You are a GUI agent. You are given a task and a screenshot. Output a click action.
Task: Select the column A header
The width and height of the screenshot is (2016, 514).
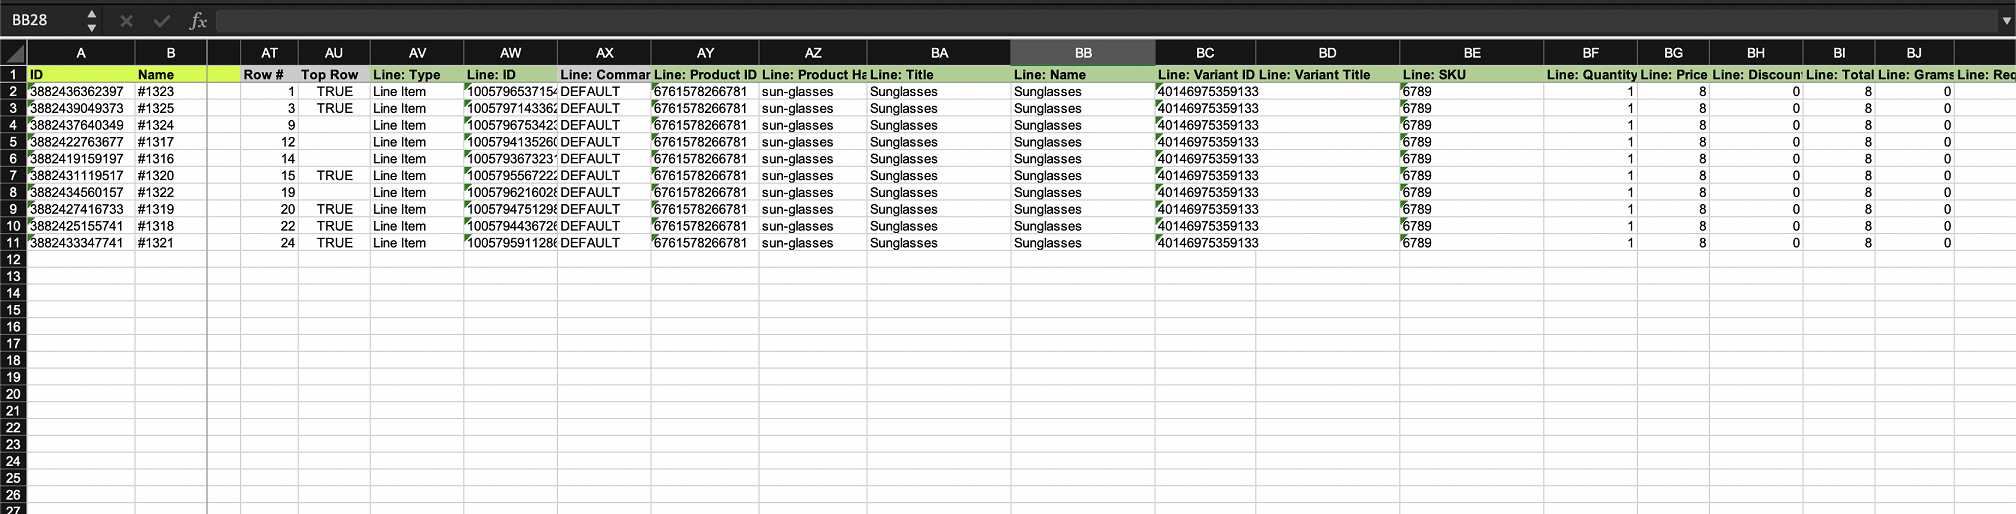pyautogui.click(x=80, y=53)
